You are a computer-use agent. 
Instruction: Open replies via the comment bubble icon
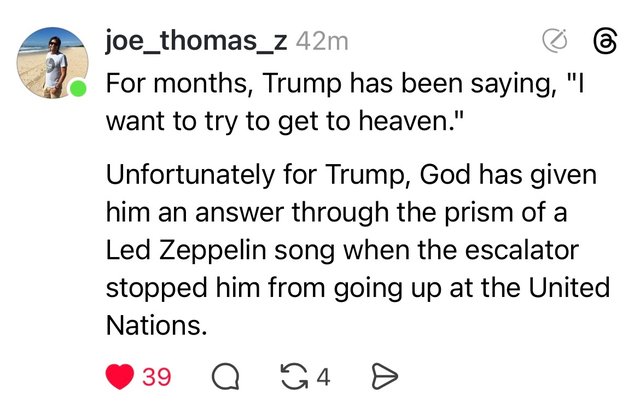click(226, 376)
